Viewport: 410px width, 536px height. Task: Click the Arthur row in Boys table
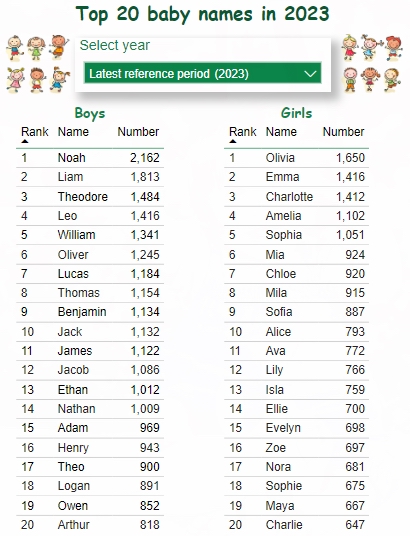(90, 525)
